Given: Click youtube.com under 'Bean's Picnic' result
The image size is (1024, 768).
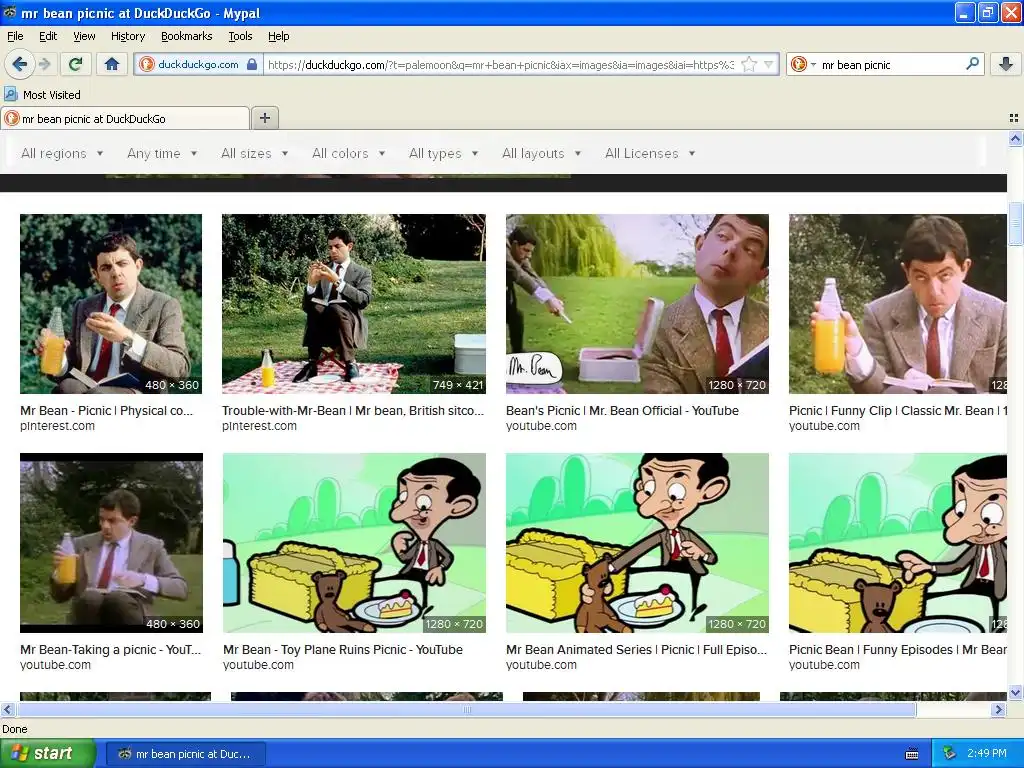Looking at the screenshot, I should (541, 426).
